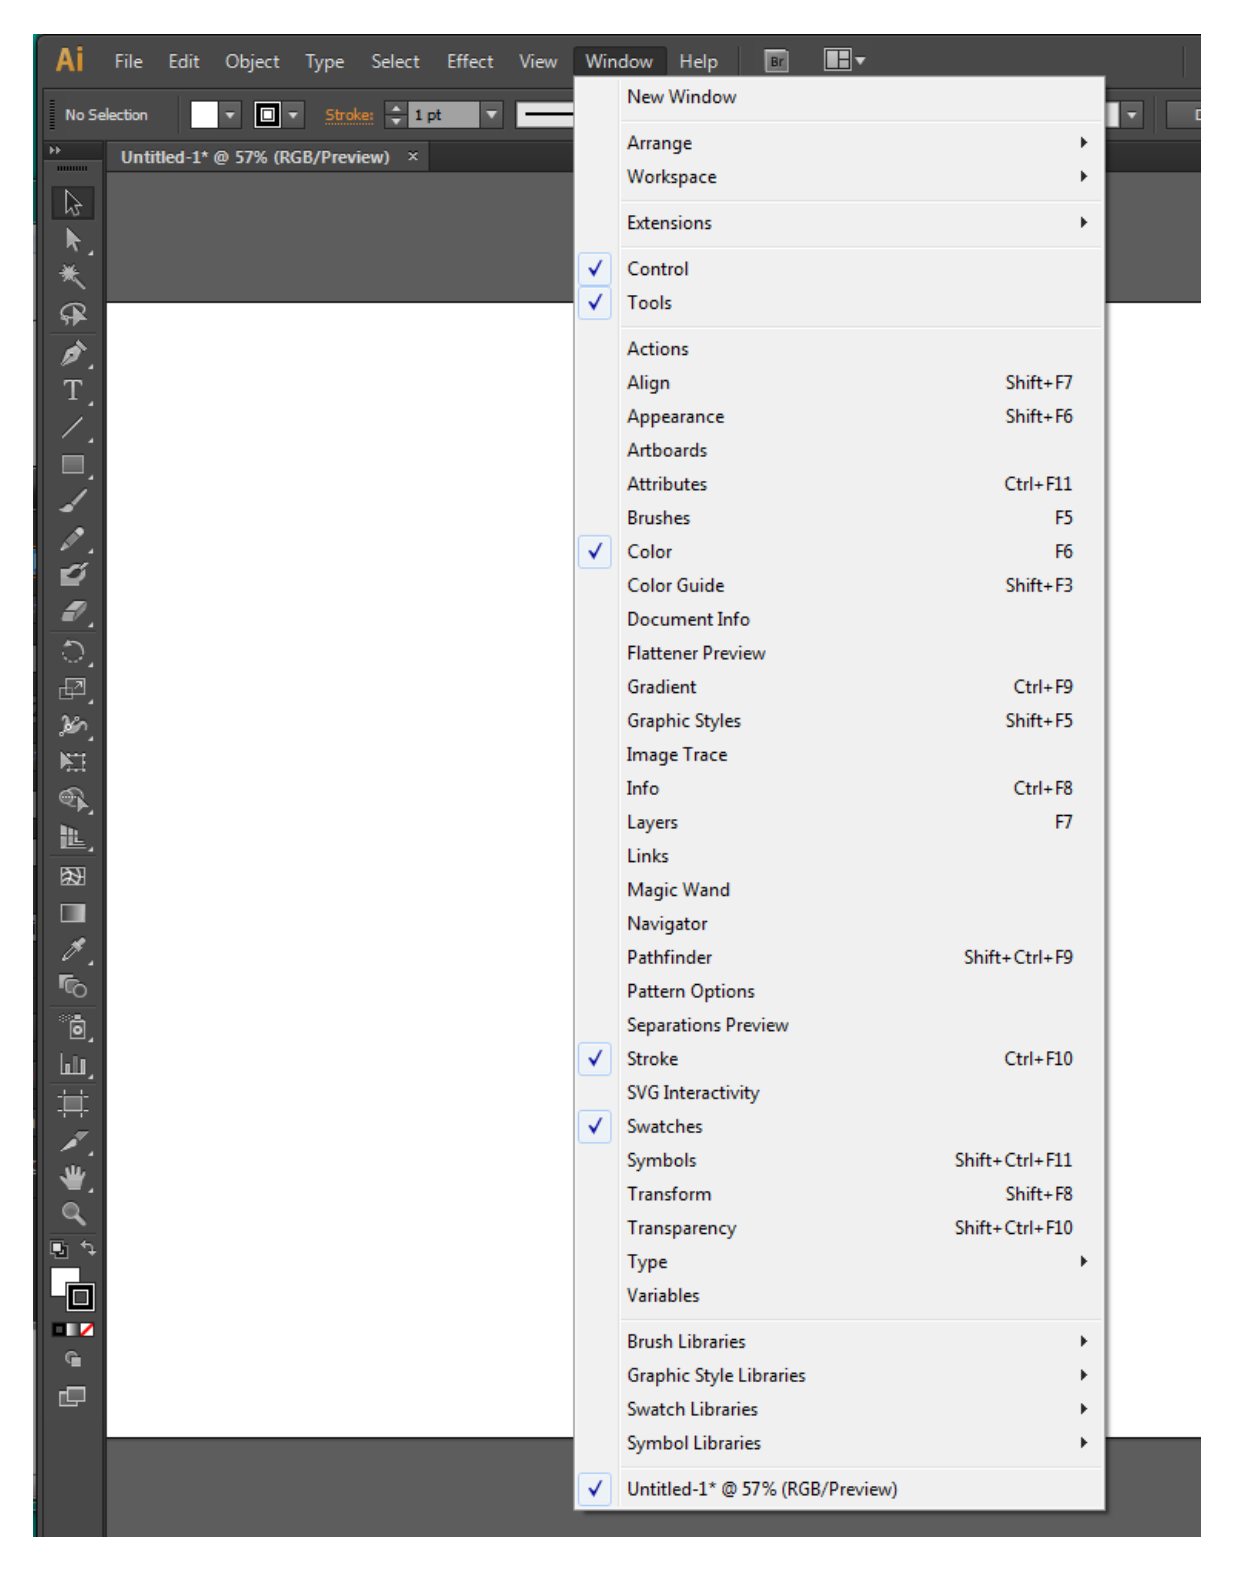The height and width of the screenshot is (1570, 1234).
Task: Click the Control bar fill swatch
Action: point(204,115)
